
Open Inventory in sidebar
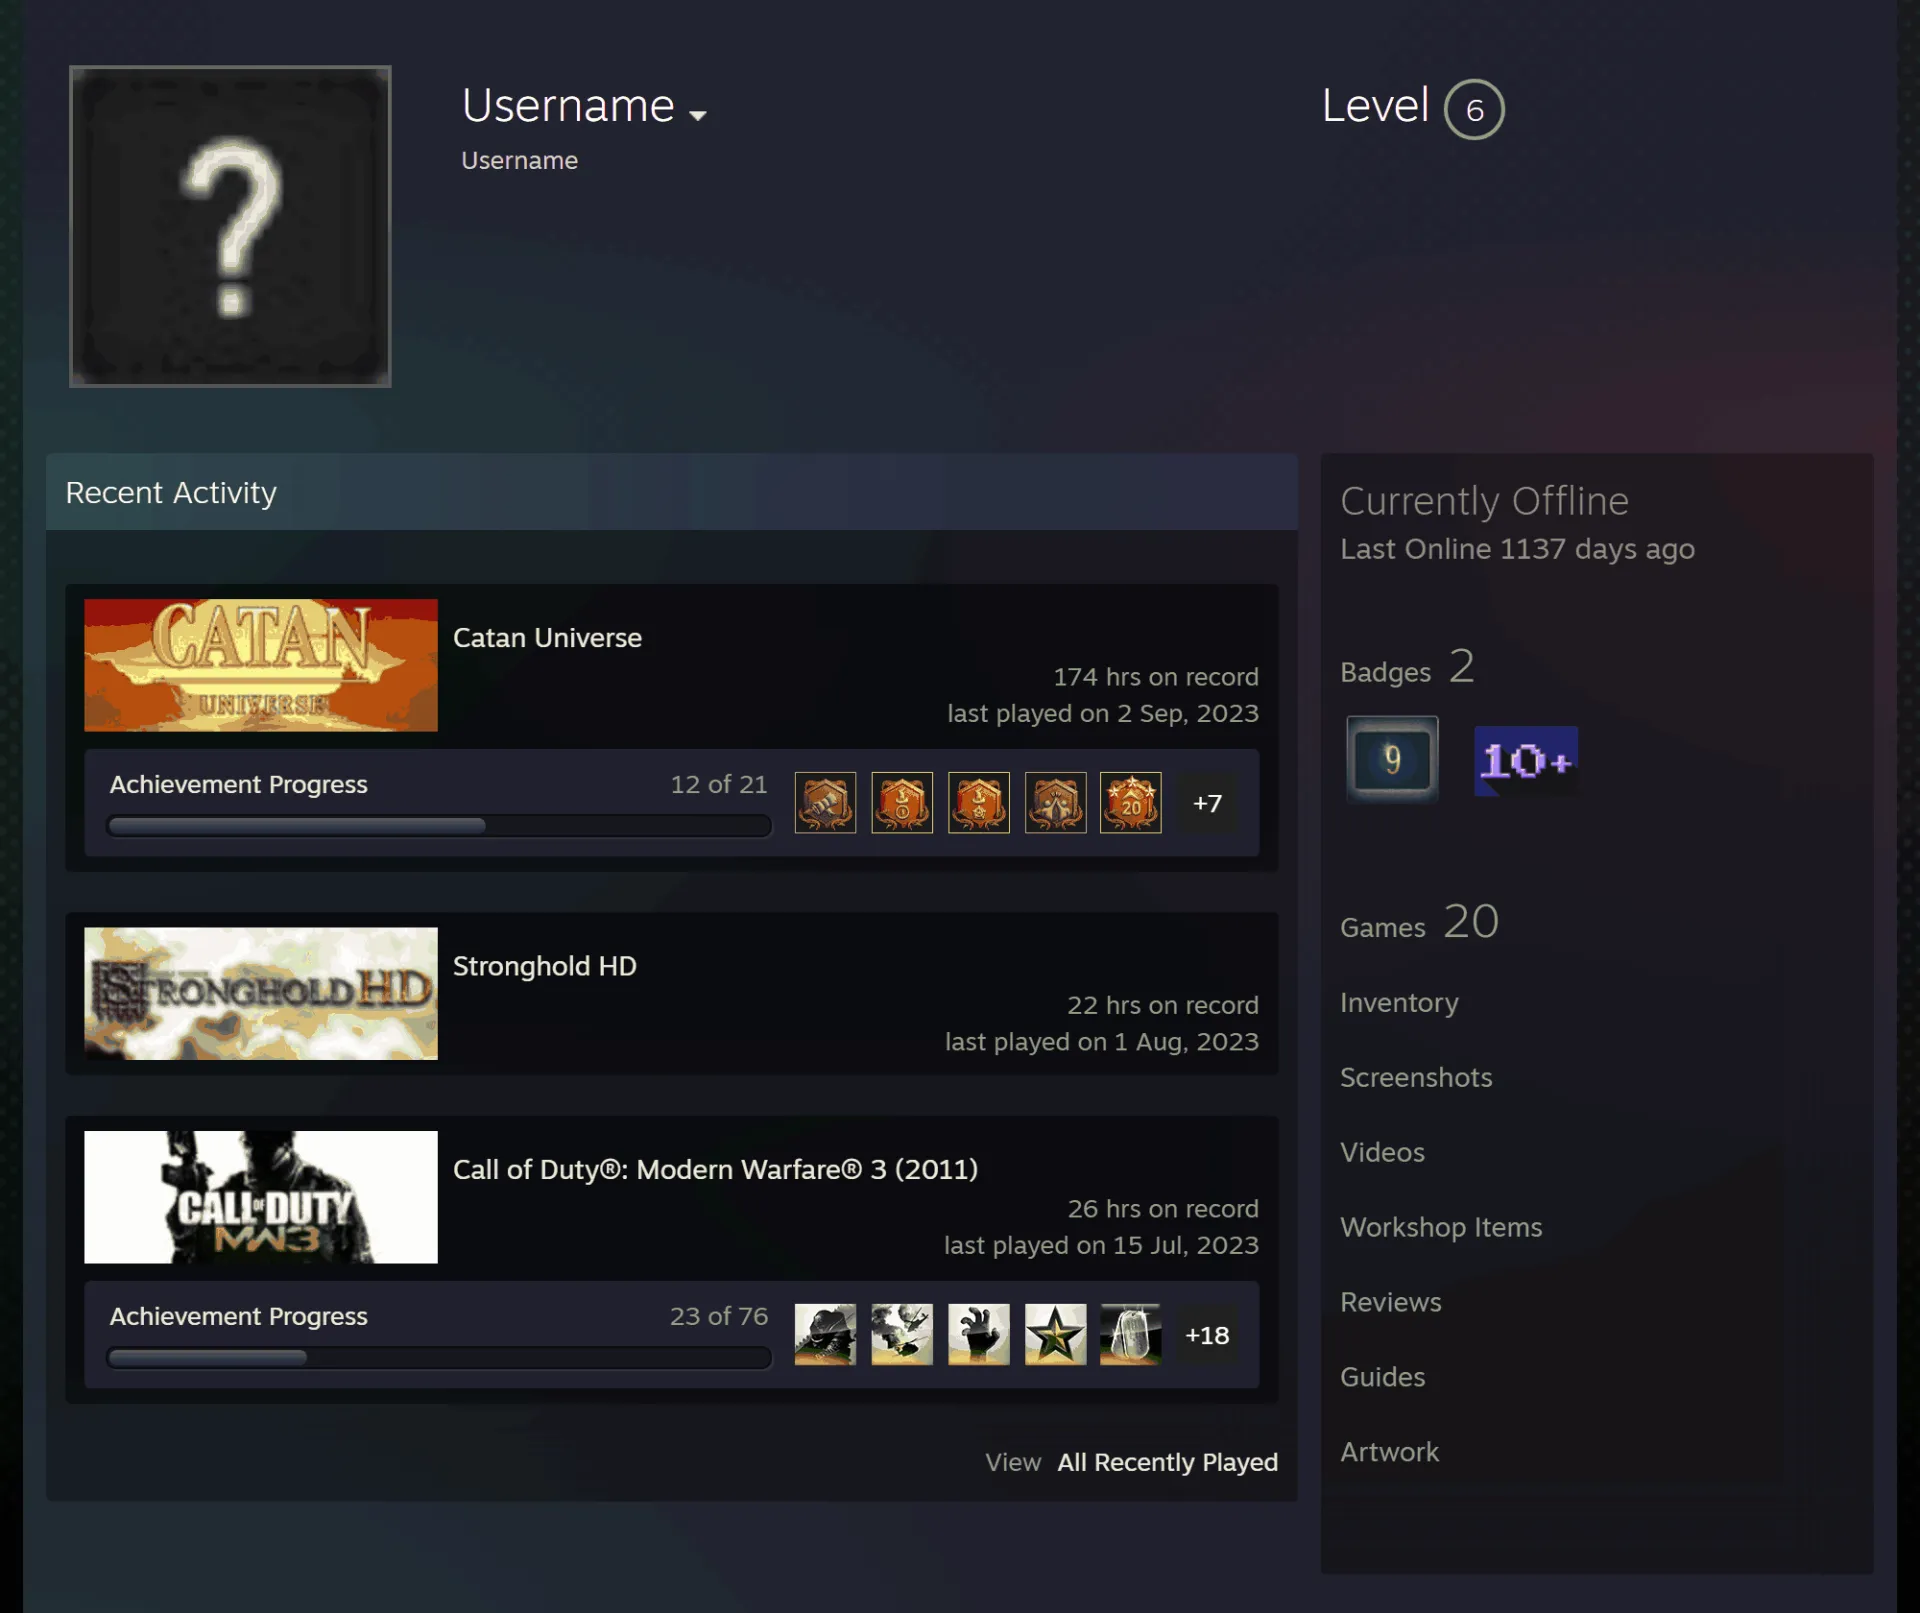click(1399, 1003)
